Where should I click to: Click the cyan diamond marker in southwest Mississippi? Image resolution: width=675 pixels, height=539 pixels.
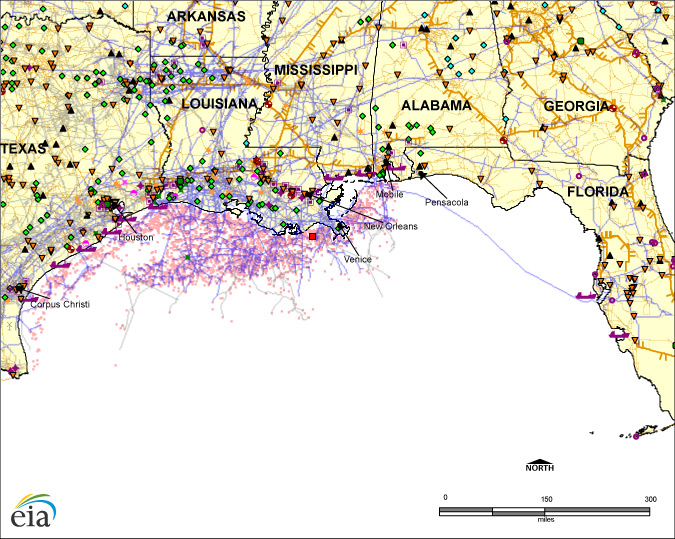pos(246,143)
